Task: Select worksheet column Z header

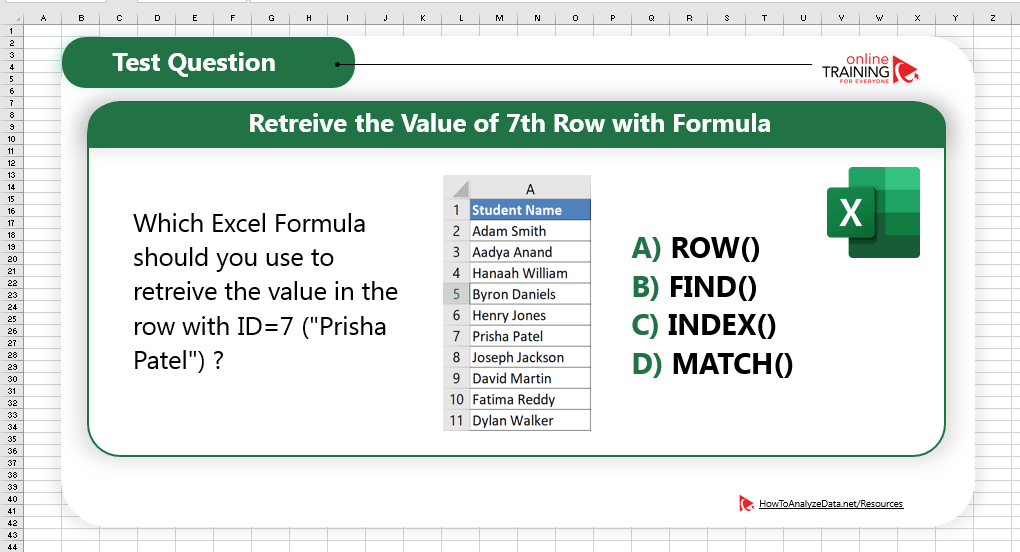Action: coord(993,18)
